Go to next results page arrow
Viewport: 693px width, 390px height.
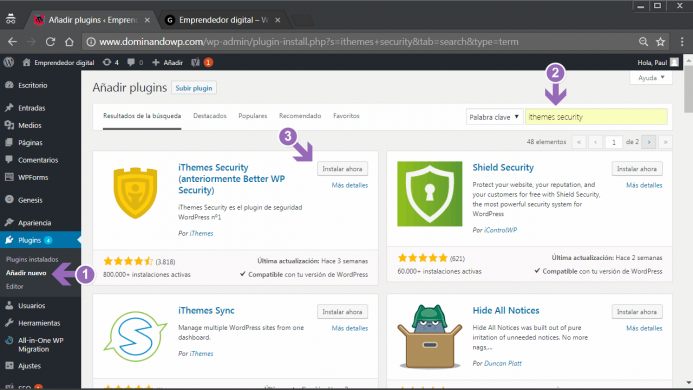pyautogui.click(x=649, y=142)
